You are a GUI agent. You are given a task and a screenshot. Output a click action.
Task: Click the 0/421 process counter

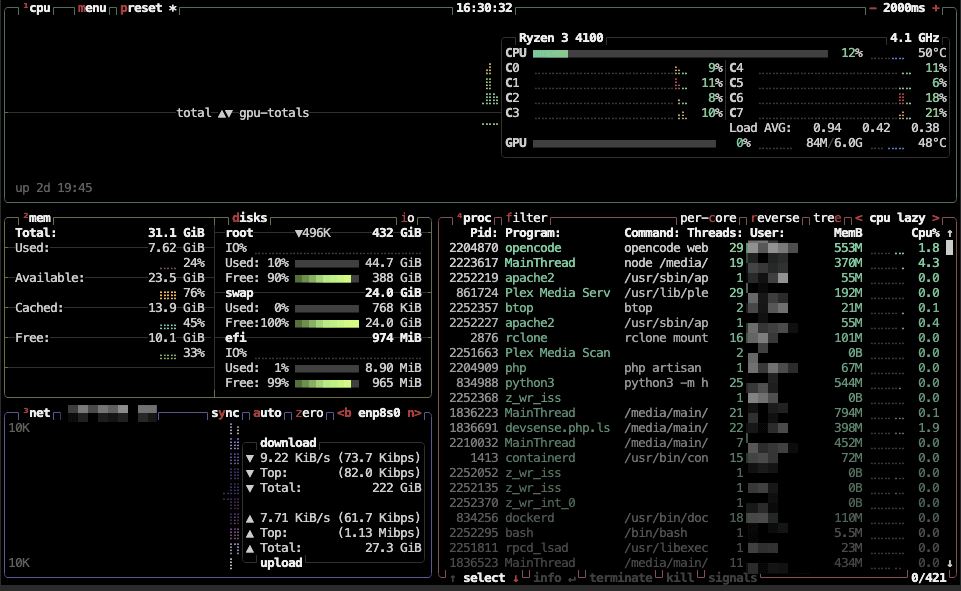click(929, 578)
